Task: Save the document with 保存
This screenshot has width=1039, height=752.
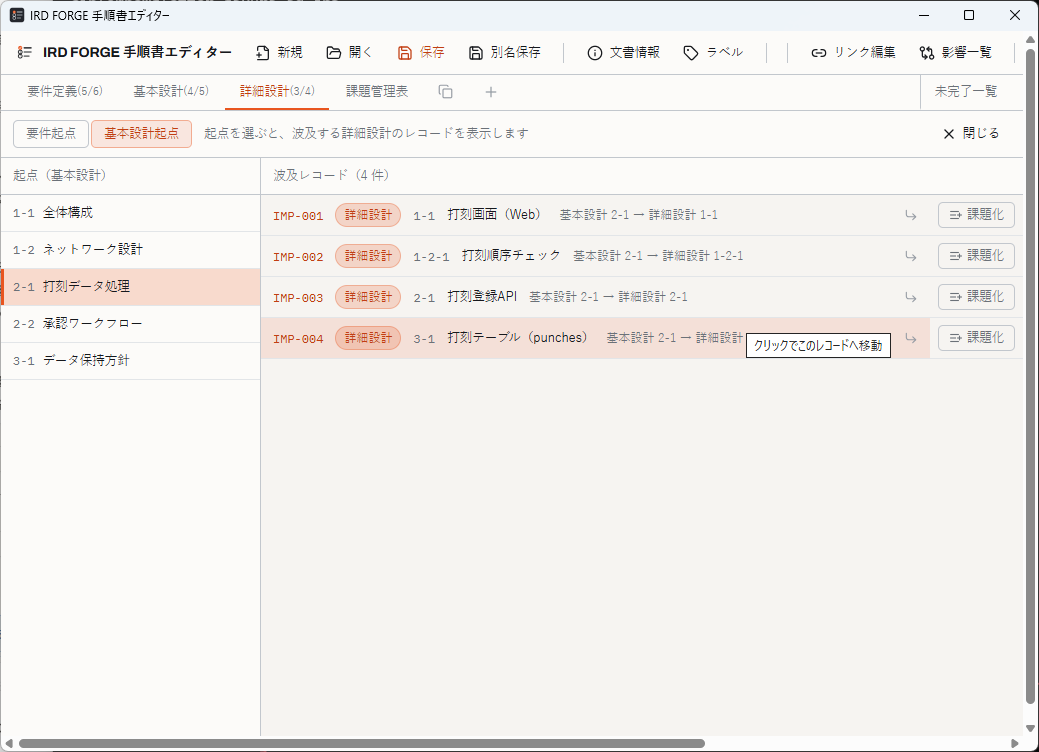Action: [421, 52]
